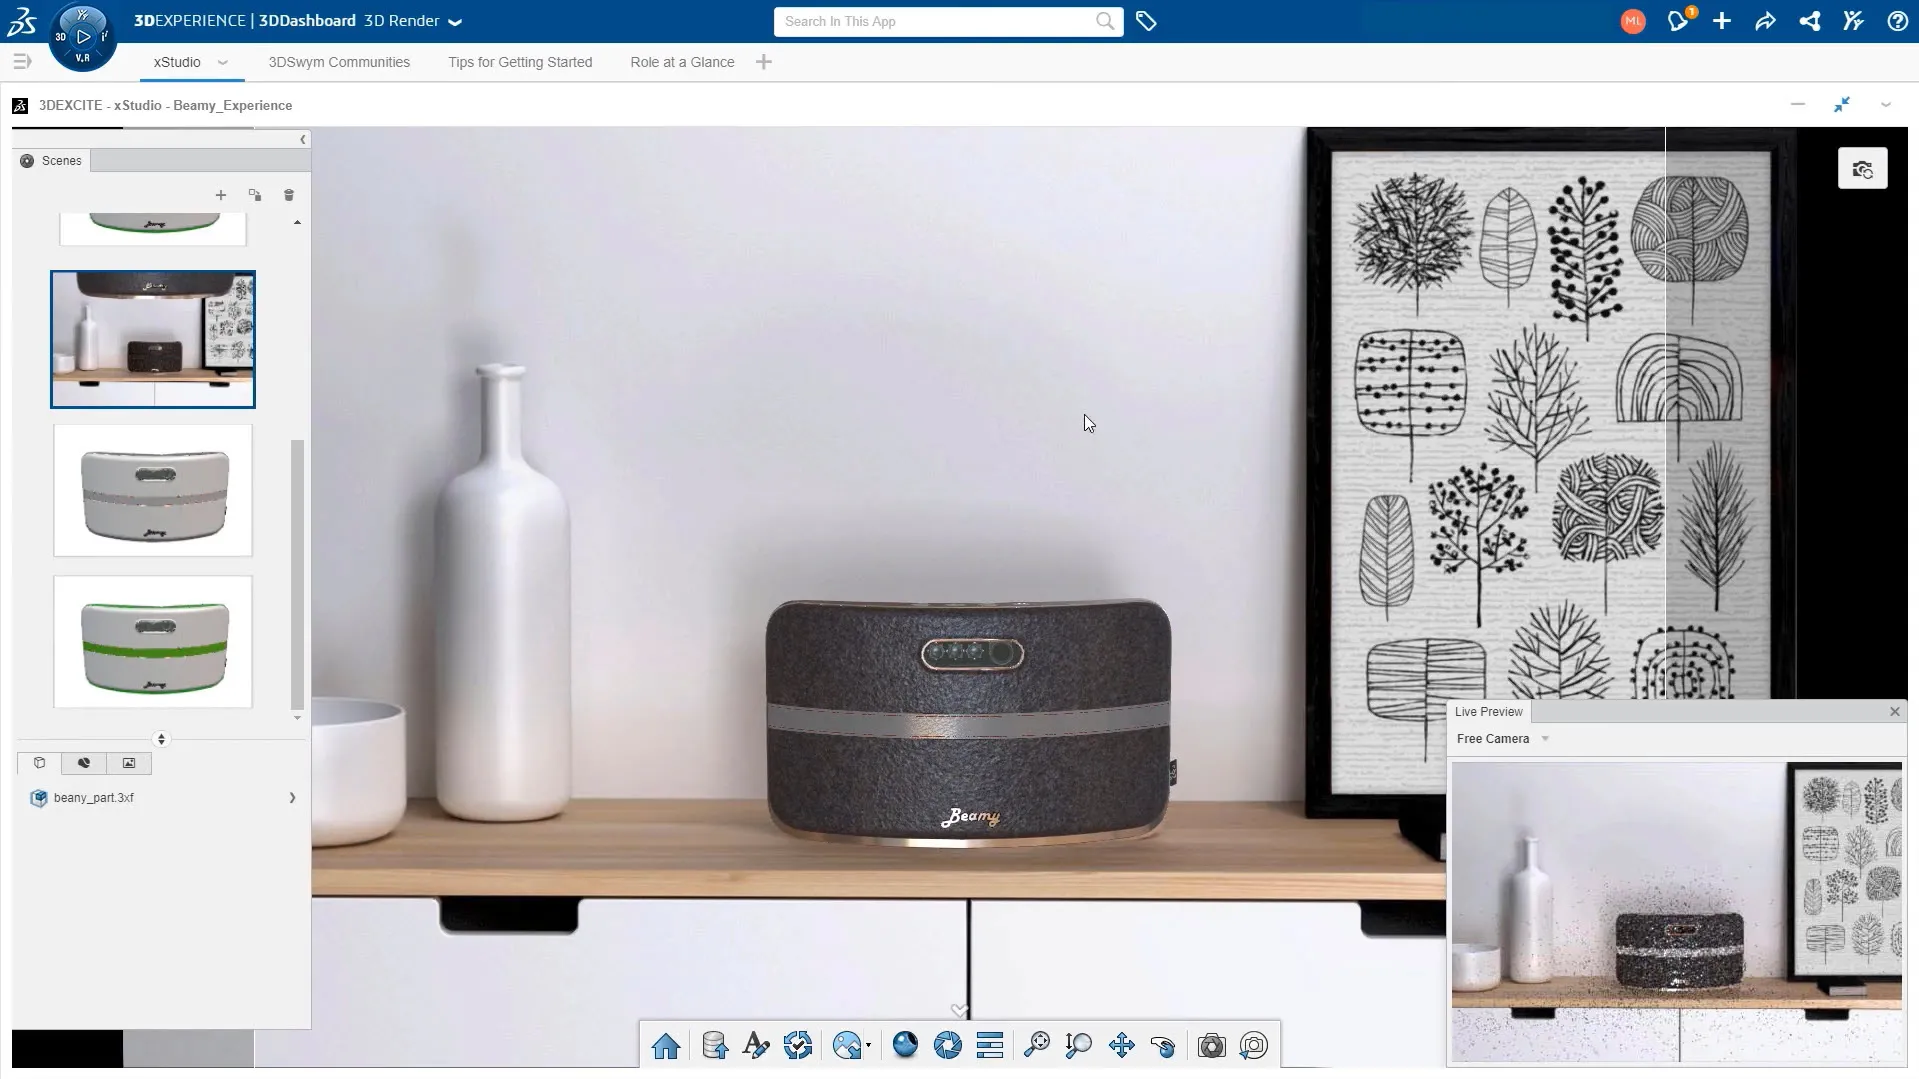Toggle the image environment tab in the left panel
This screenshot has height=1079, width=1919.
pyautogui.click(x=129, y=763)
